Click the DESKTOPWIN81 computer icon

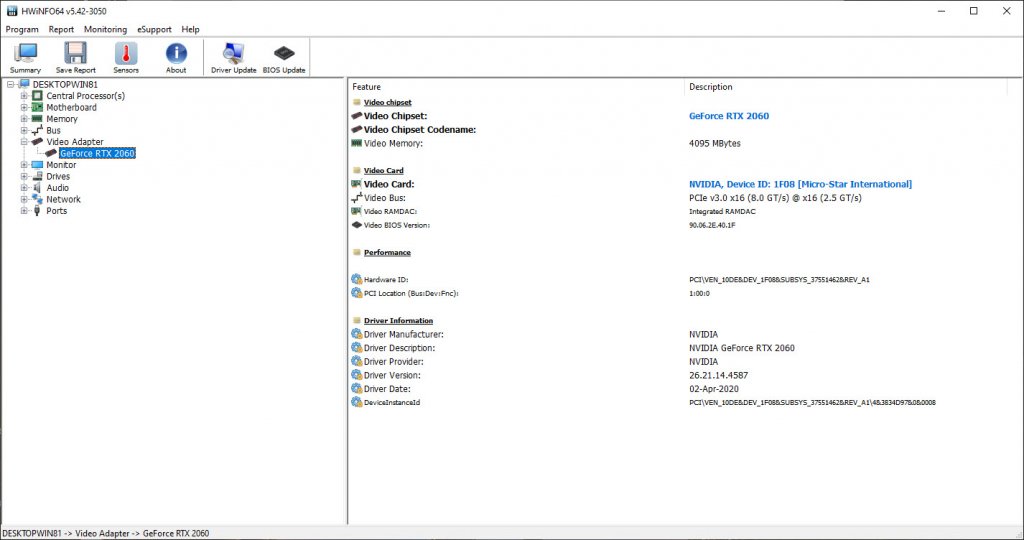coord(24,84)
